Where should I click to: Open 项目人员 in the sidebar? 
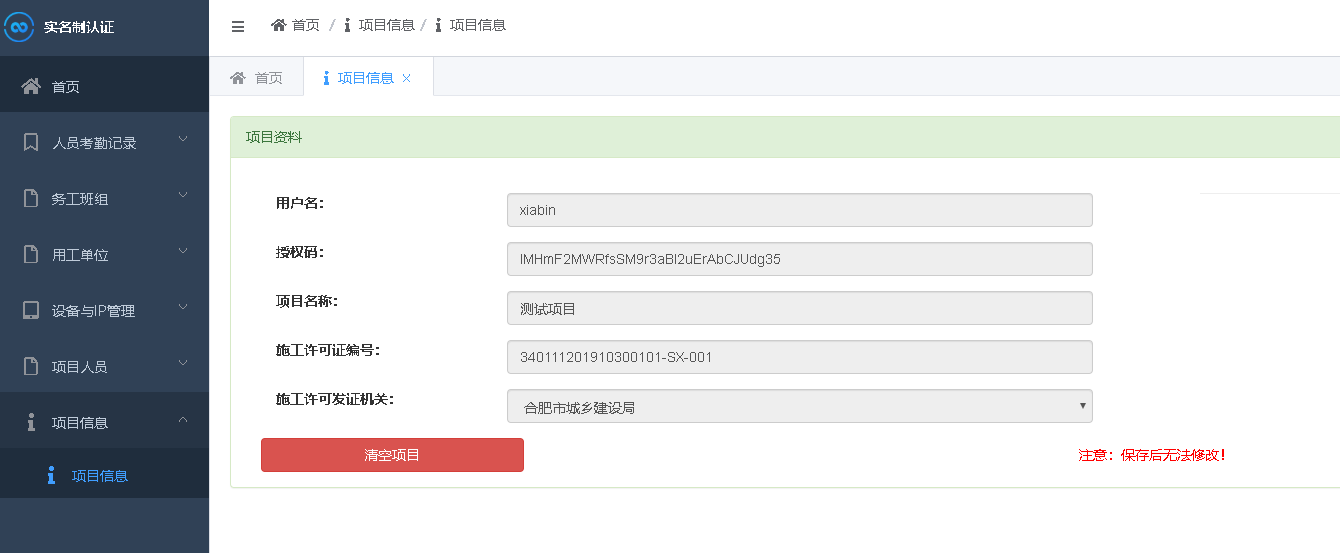point(80,367)
